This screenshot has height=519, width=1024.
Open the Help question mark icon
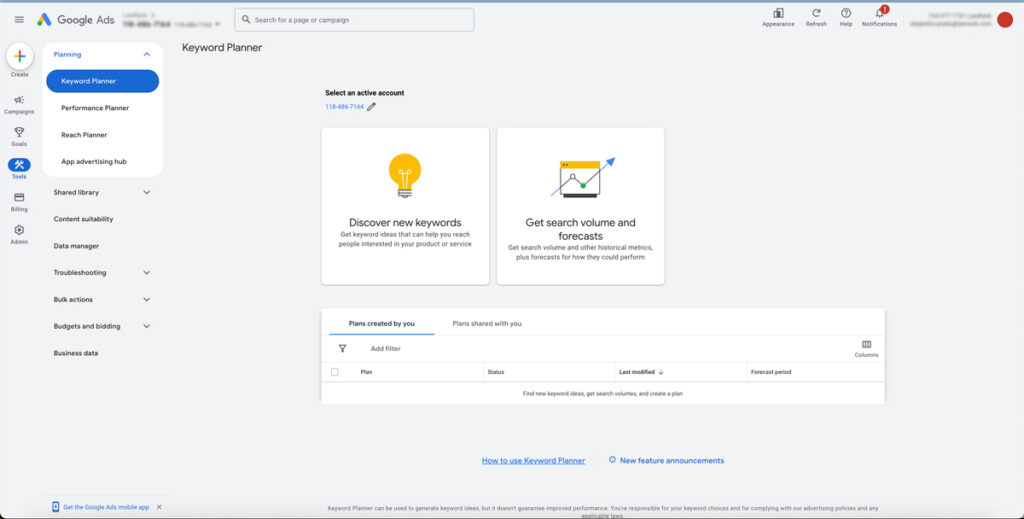coord(846,13)
